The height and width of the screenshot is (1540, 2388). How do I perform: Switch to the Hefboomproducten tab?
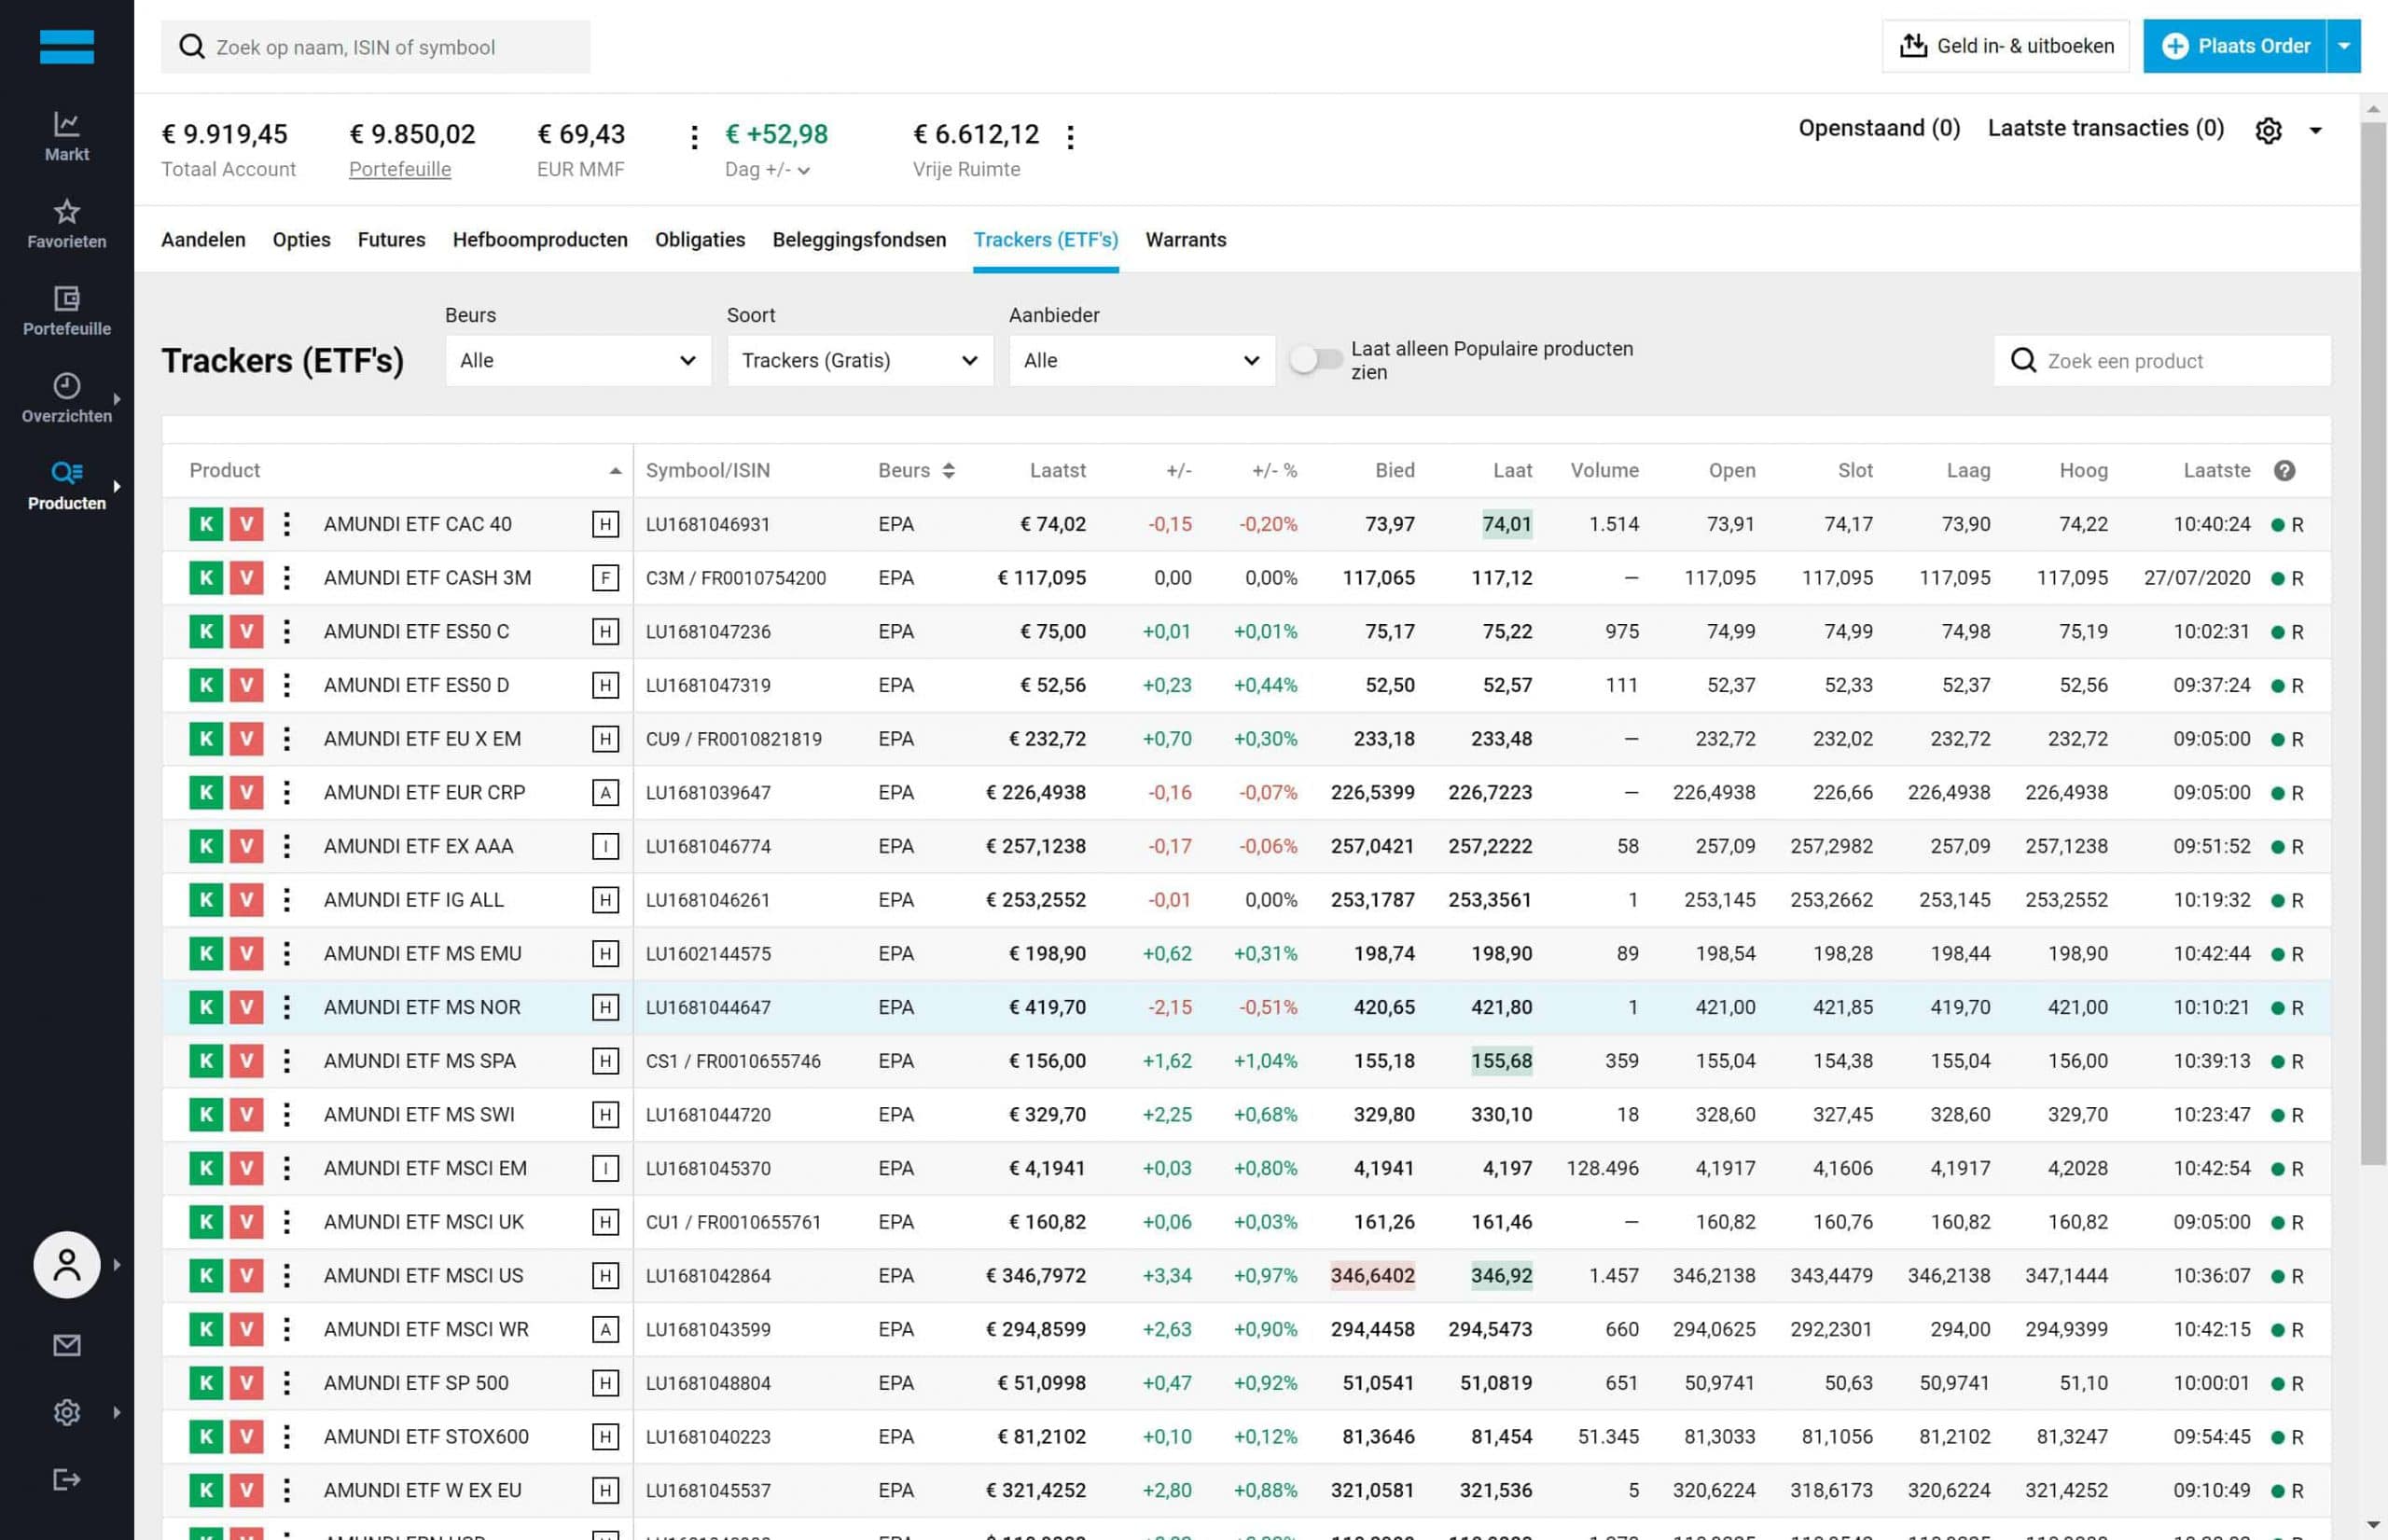540,239
